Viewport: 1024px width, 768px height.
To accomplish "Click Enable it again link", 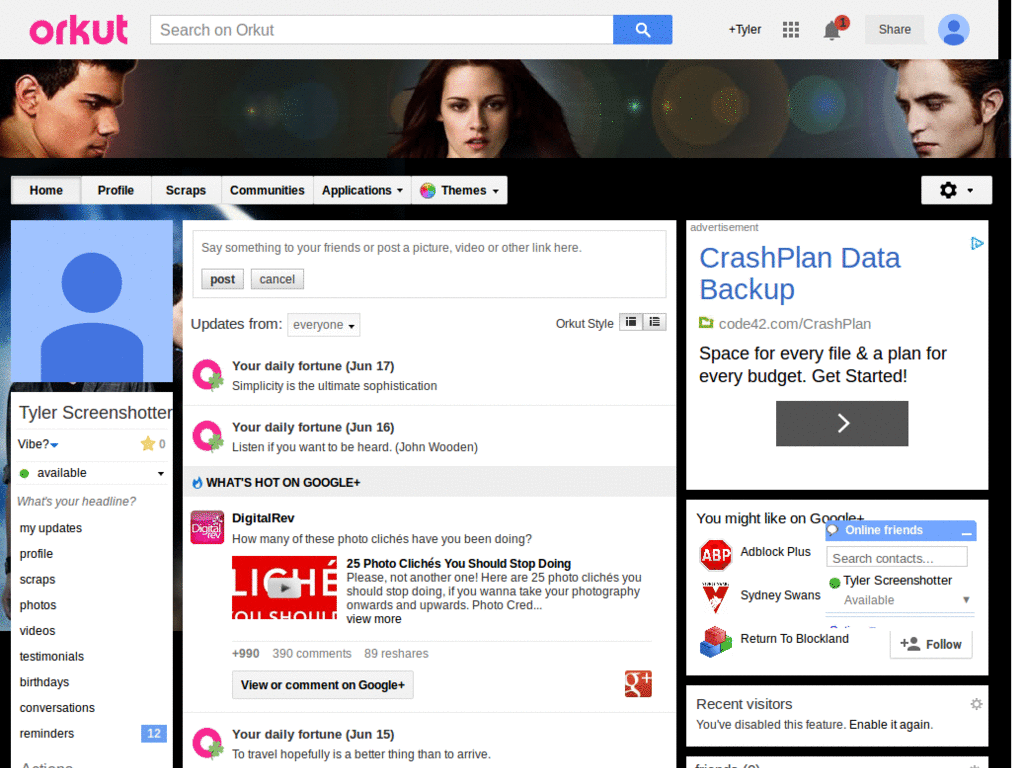I will pos(890,724).
